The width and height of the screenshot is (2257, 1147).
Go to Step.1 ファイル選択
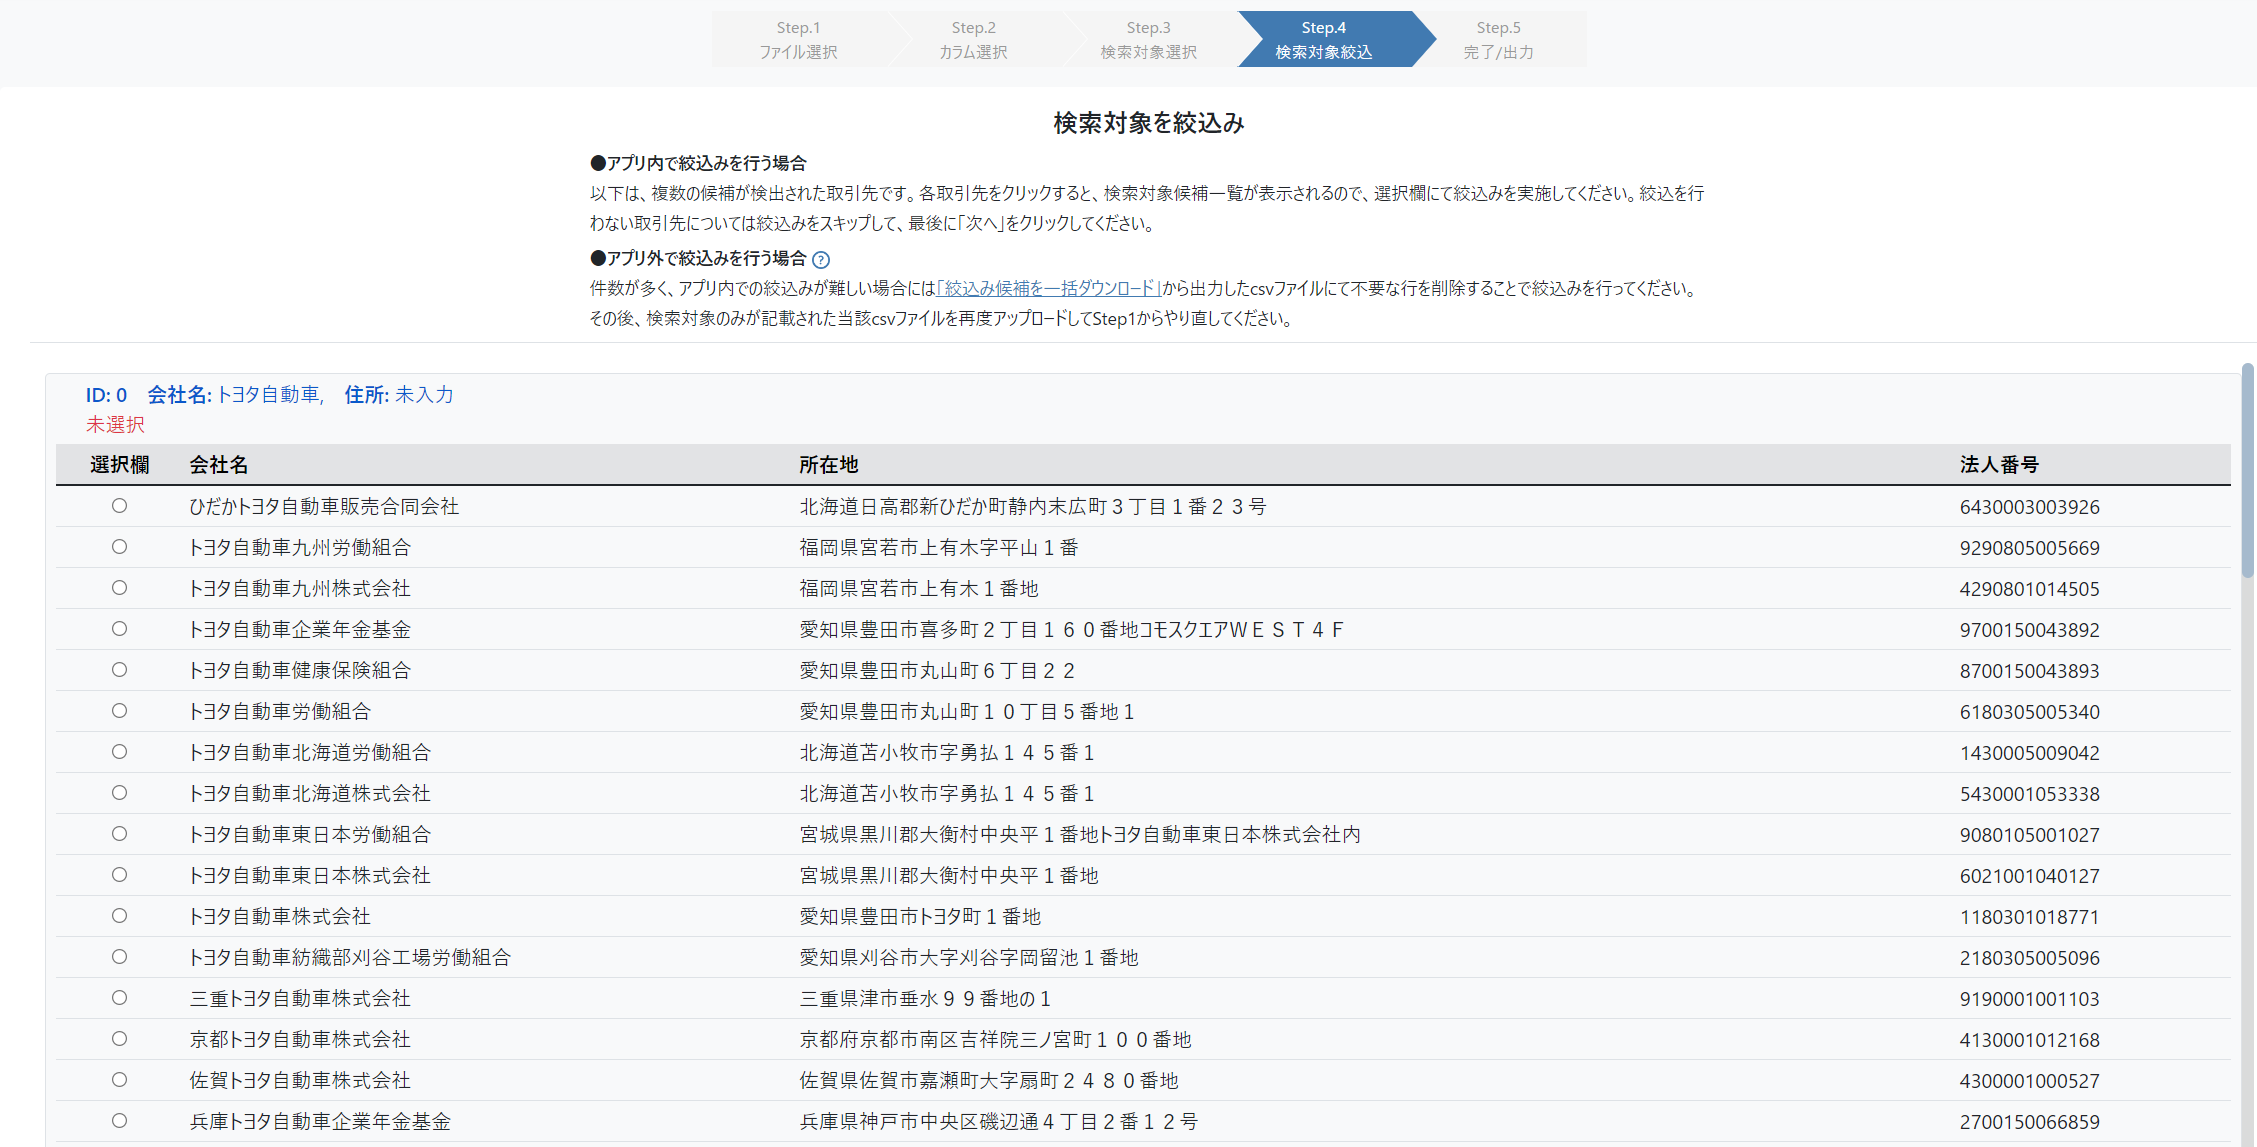797,39
